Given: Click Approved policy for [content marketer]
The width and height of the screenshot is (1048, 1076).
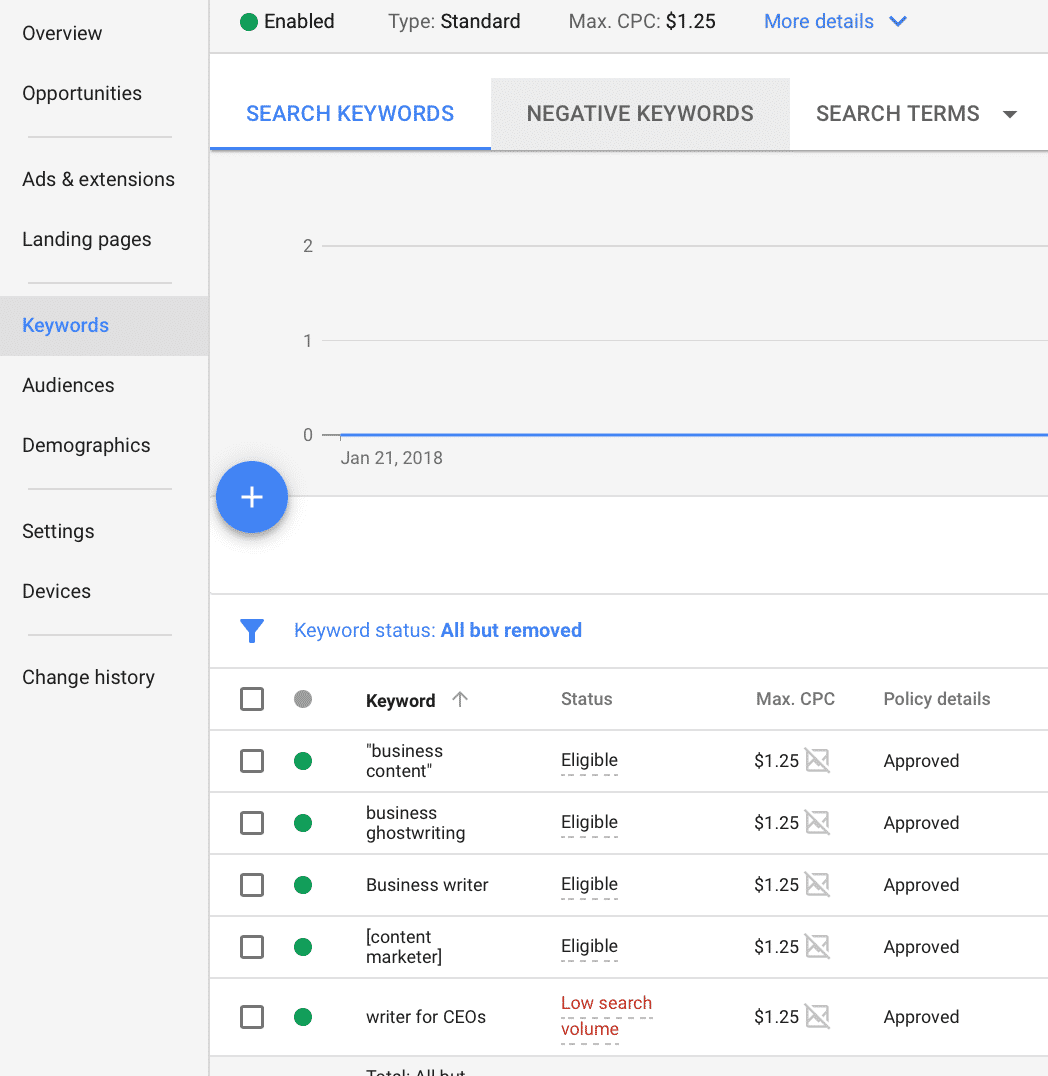Looking at the screenshot, I should pyautogui.click(x=921, y=947).
